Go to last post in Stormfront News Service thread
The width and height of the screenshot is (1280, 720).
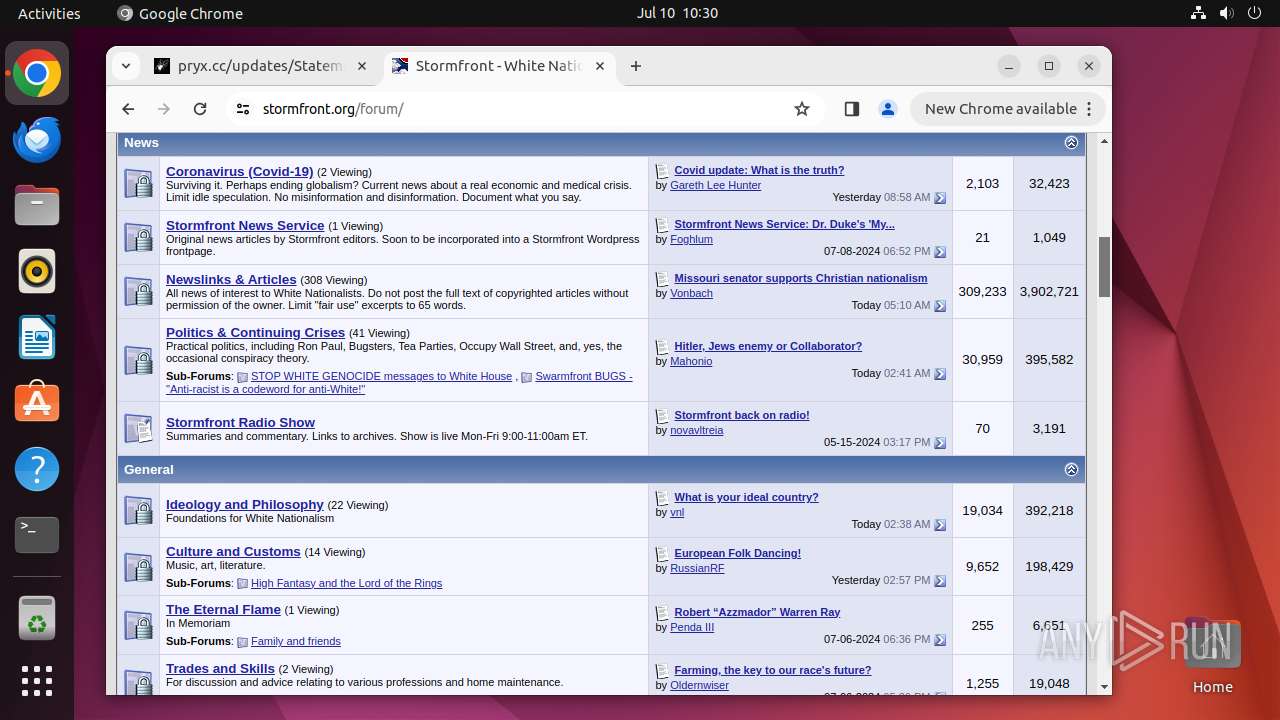pos(940,252)
